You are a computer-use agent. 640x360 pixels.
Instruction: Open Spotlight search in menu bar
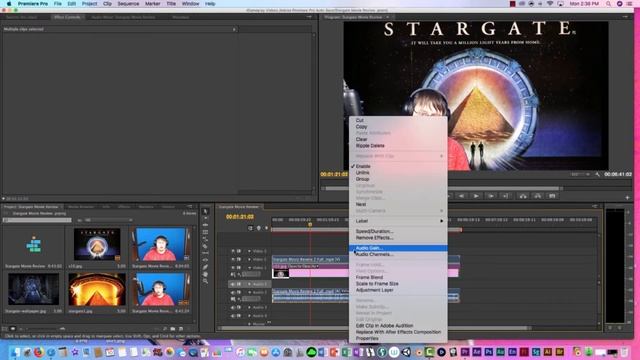pyautogui.click(x=608, y=4)
